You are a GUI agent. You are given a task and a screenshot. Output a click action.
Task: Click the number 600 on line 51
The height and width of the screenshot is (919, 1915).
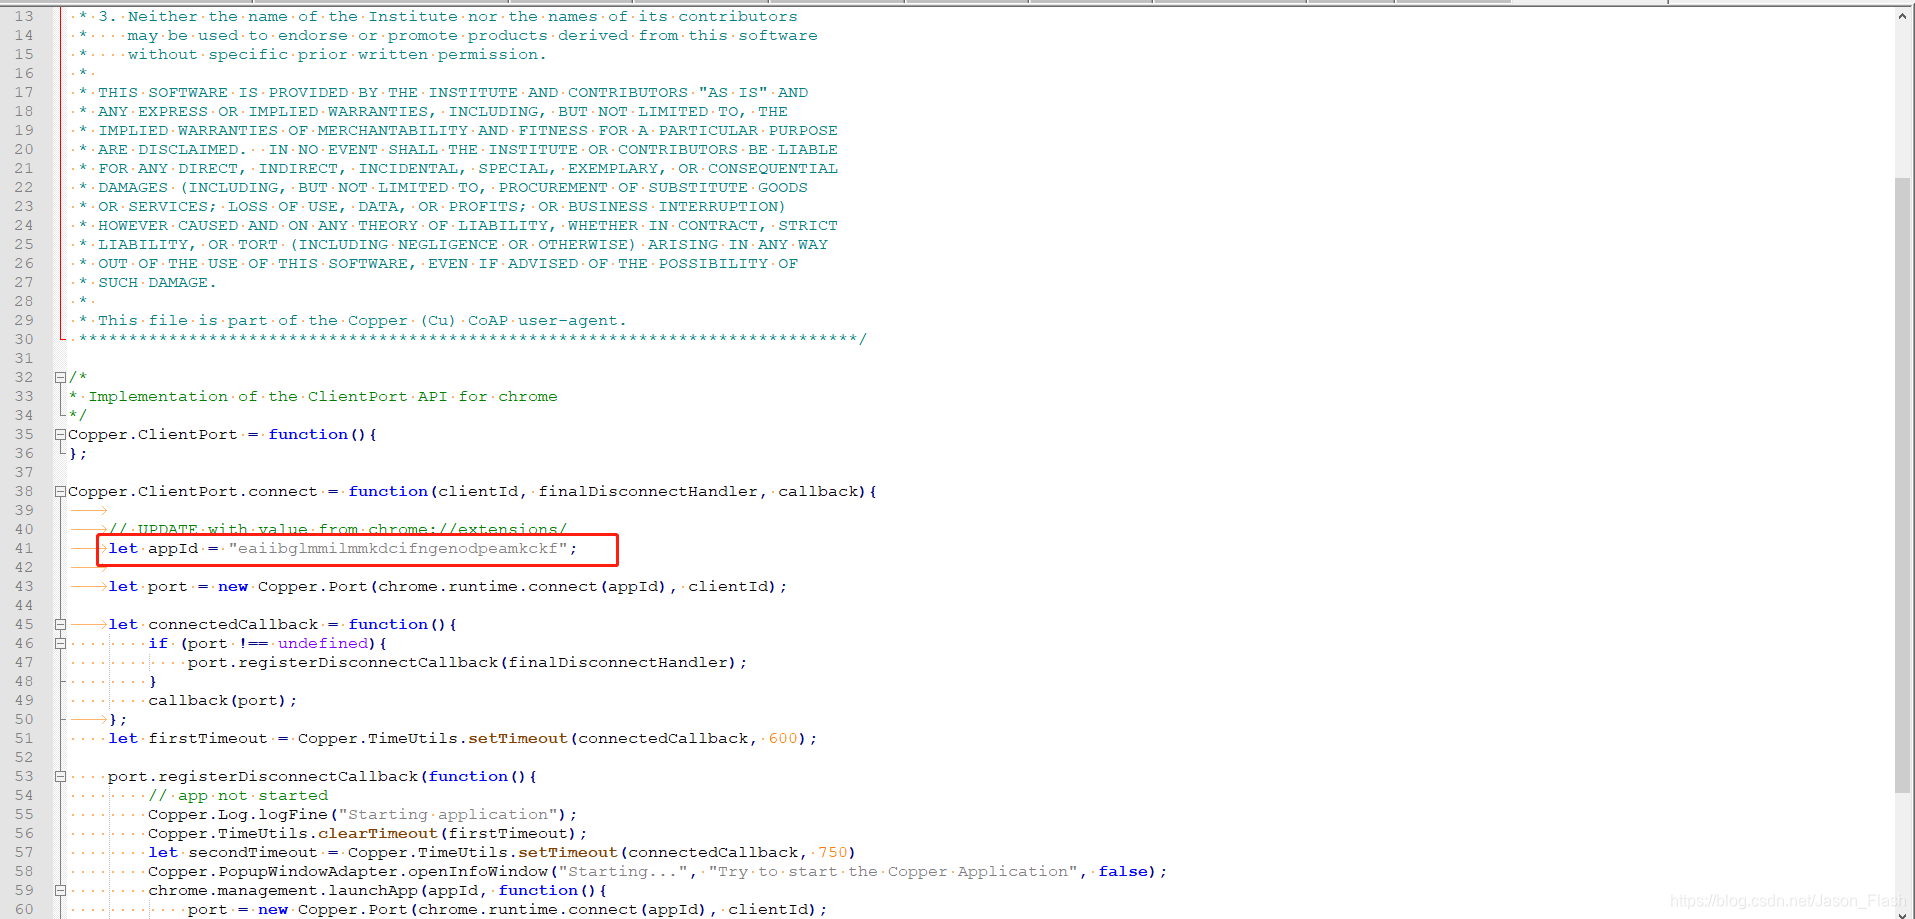[x=783, y=739]
